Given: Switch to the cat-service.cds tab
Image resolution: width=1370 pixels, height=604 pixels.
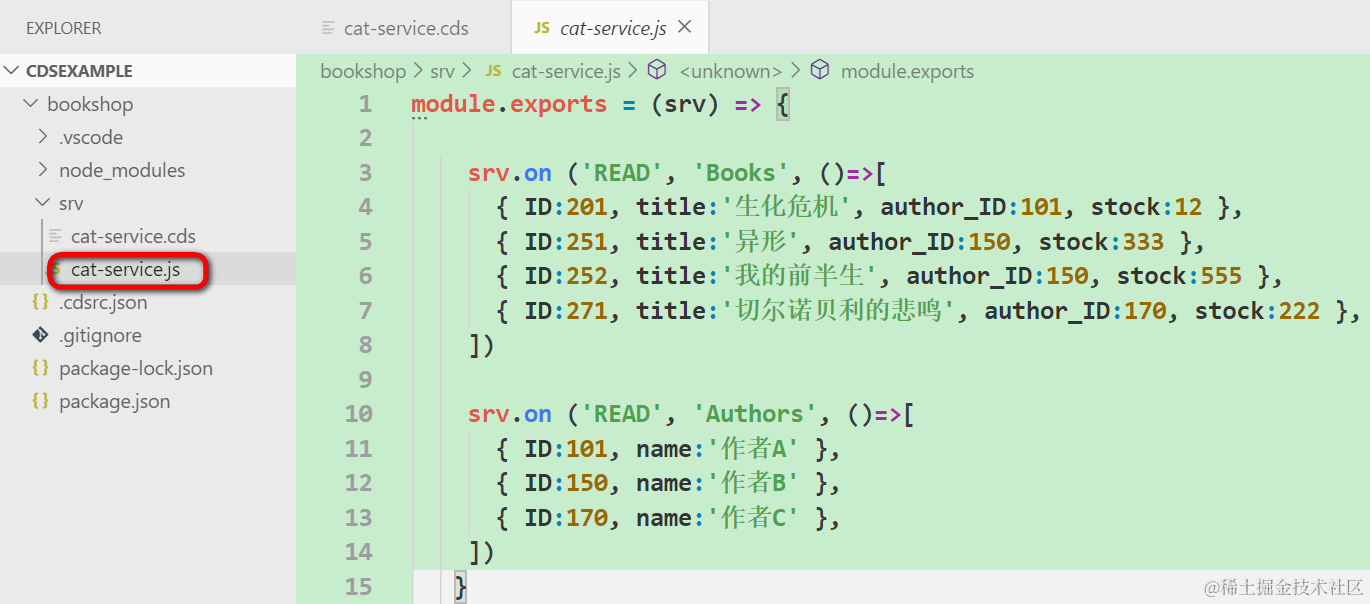Looking at the screenshot, I should pos(405,28).
